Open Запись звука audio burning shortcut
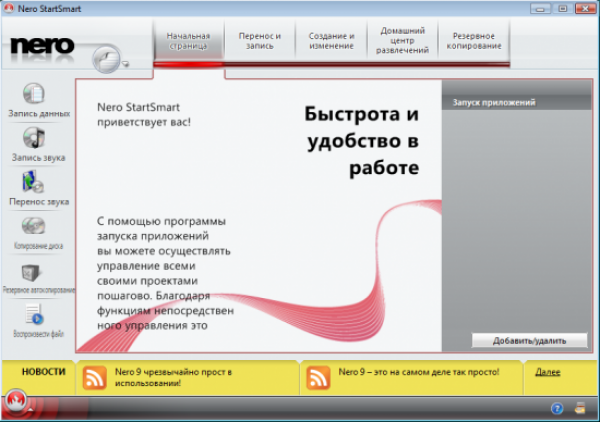 click(33, 138)
